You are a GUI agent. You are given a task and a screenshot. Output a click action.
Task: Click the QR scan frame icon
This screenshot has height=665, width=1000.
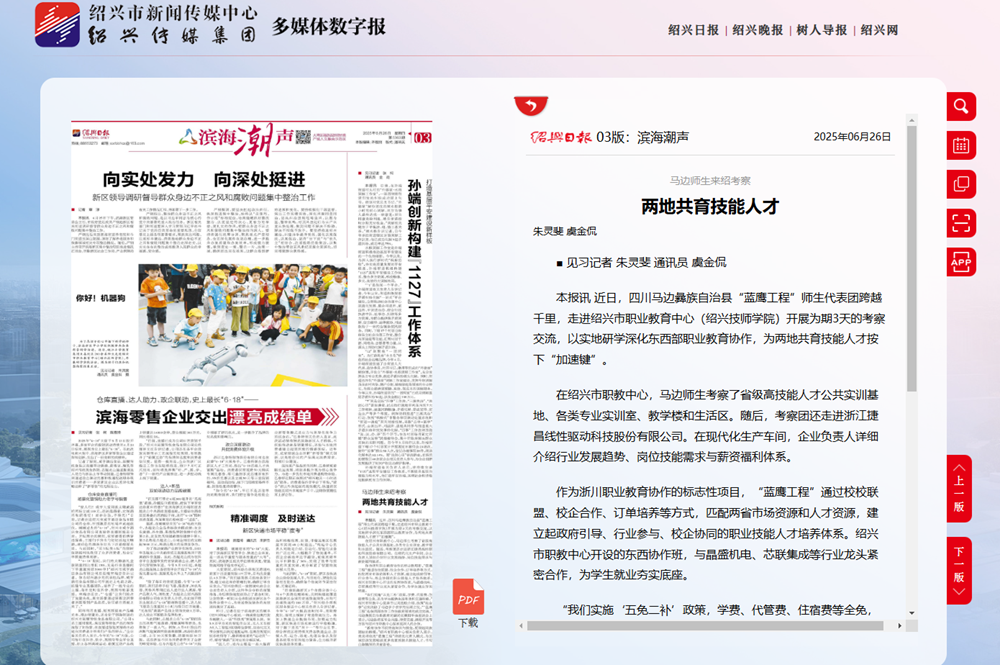(x=961, y=223)
